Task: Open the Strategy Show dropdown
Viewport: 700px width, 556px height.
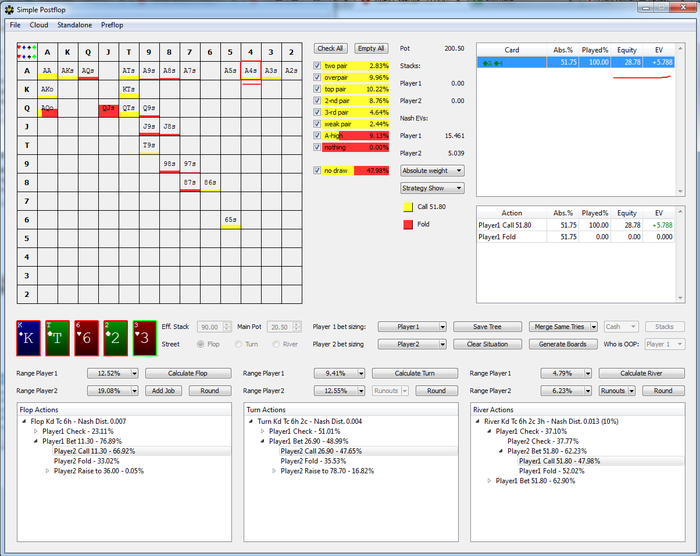Action: click(x=431, y=188)
